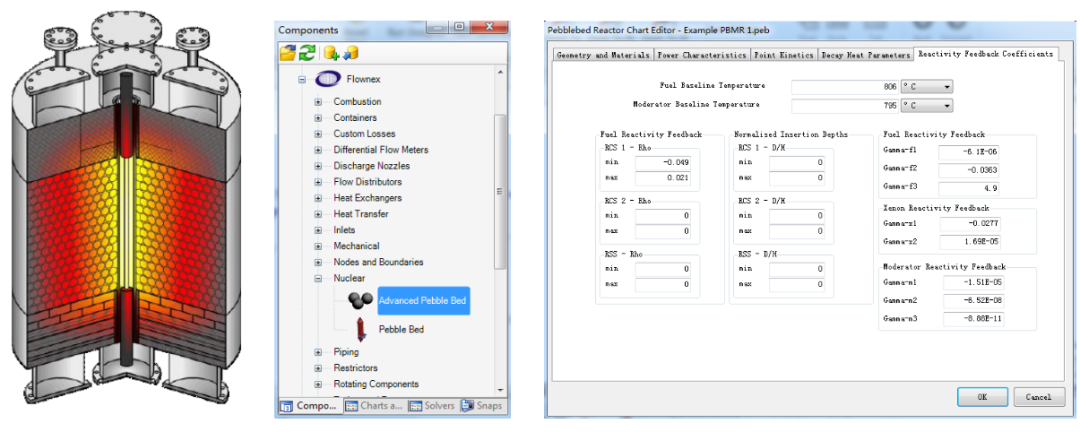Click the Gamma-m1 input field
The width and height of the screenshot is (1080, 432).
click(x=975, y=282)
